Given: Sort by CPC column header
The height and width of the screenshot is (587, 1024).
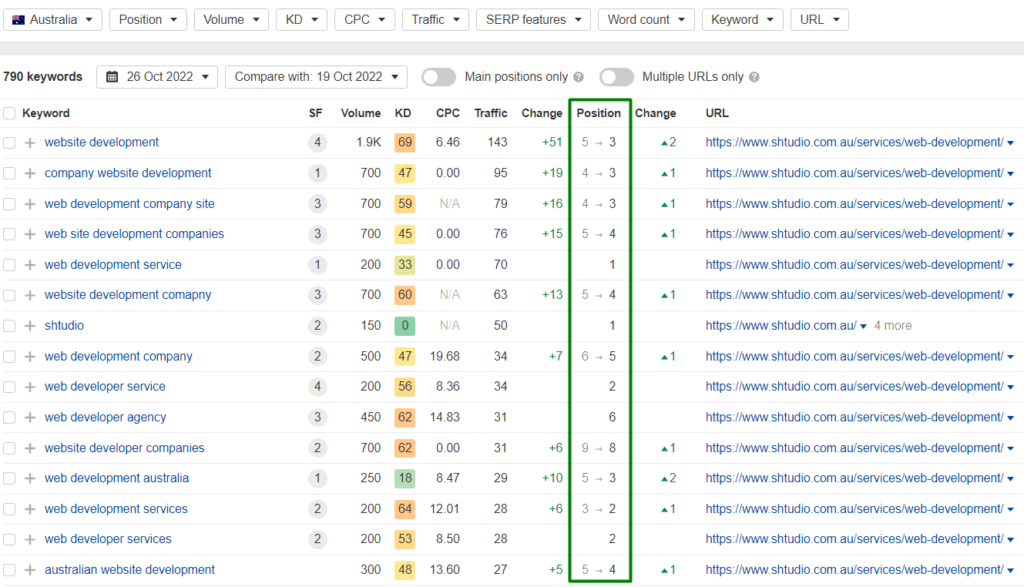Looking at the screenshot, I should pos(448,113).
